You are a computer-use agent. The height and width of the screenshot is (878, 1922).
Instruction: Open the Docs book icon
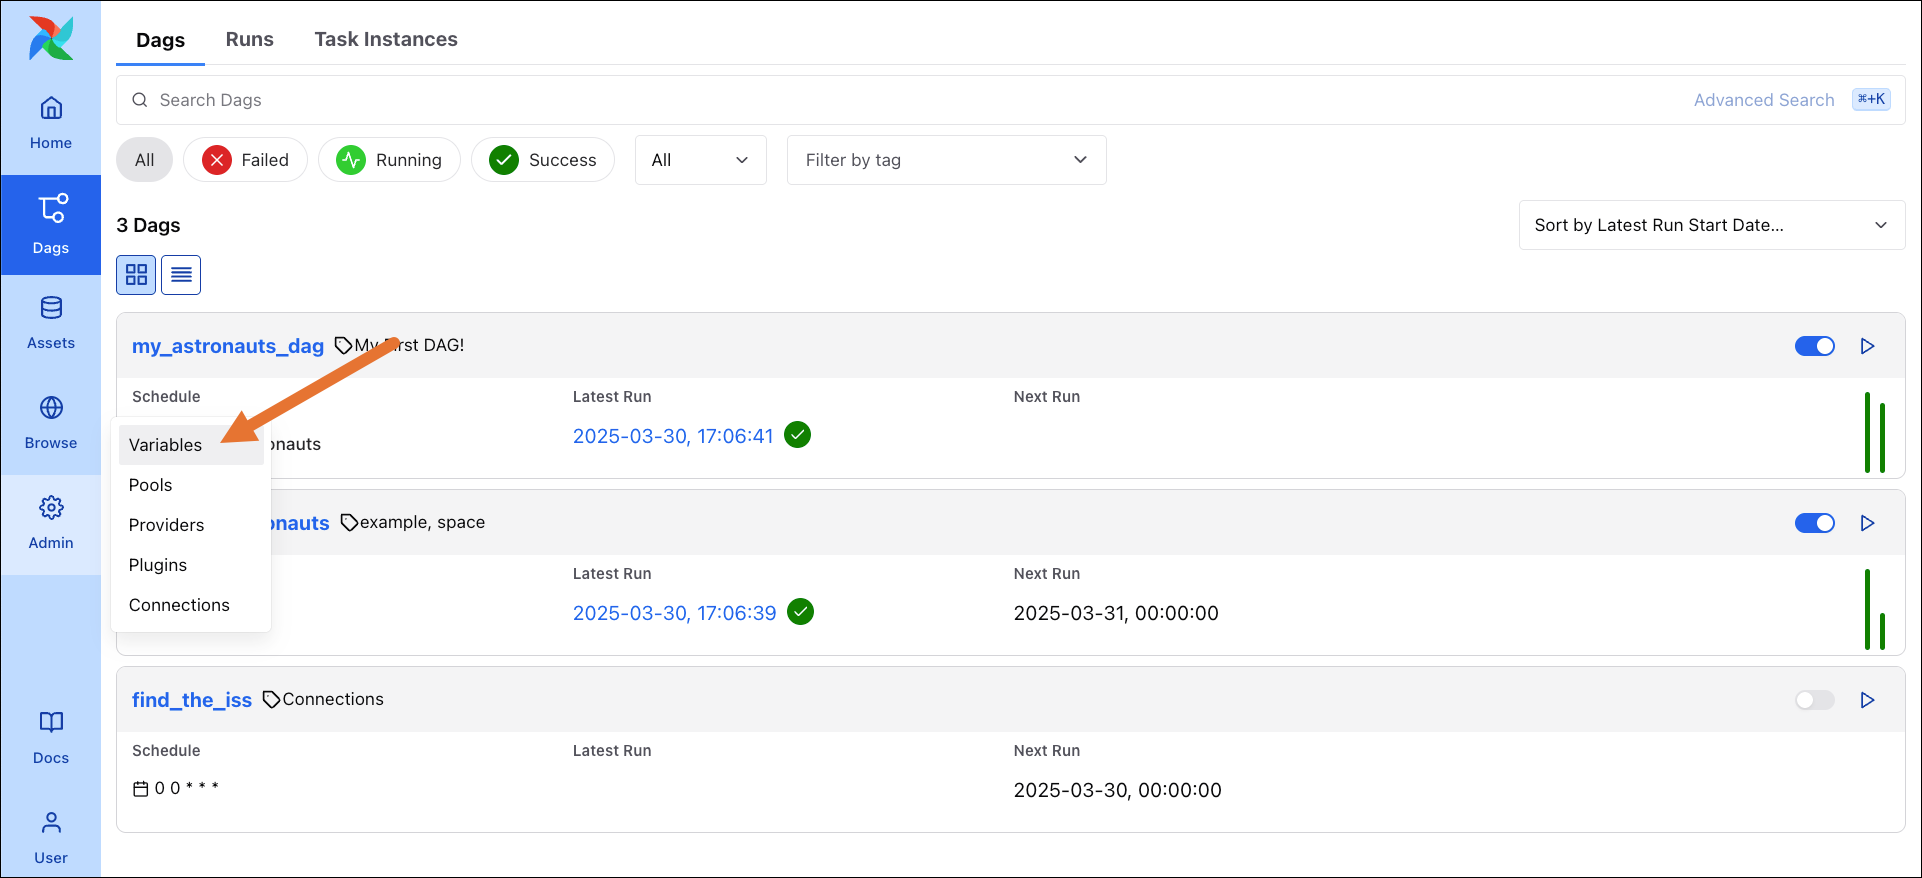51,738
